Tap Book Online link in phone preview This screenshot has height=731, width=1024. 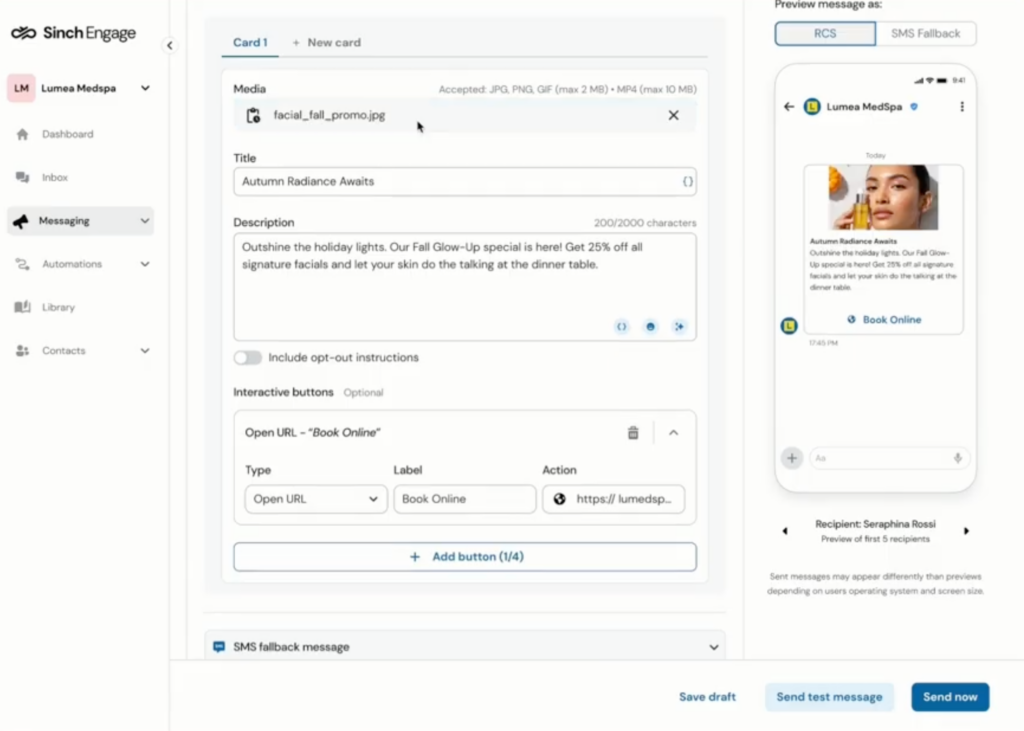[x=884, y=319]
